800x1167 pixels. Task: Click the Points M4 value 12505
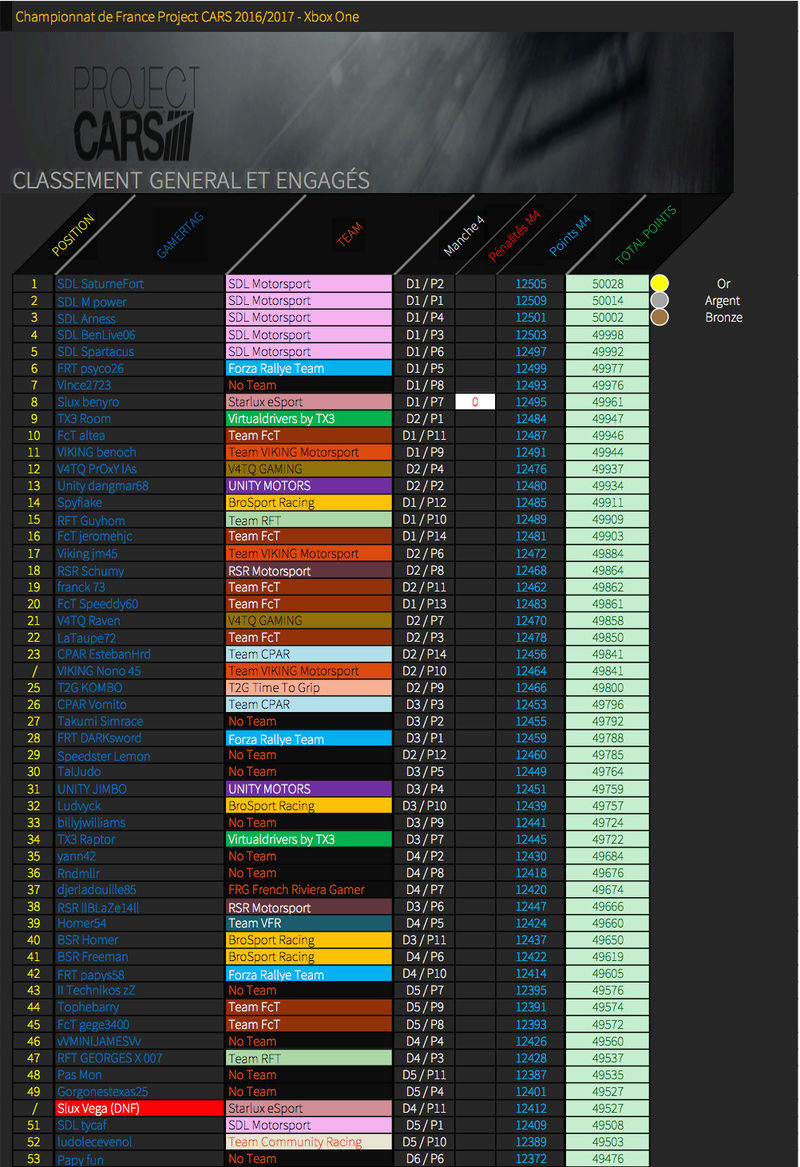(531, 284)
